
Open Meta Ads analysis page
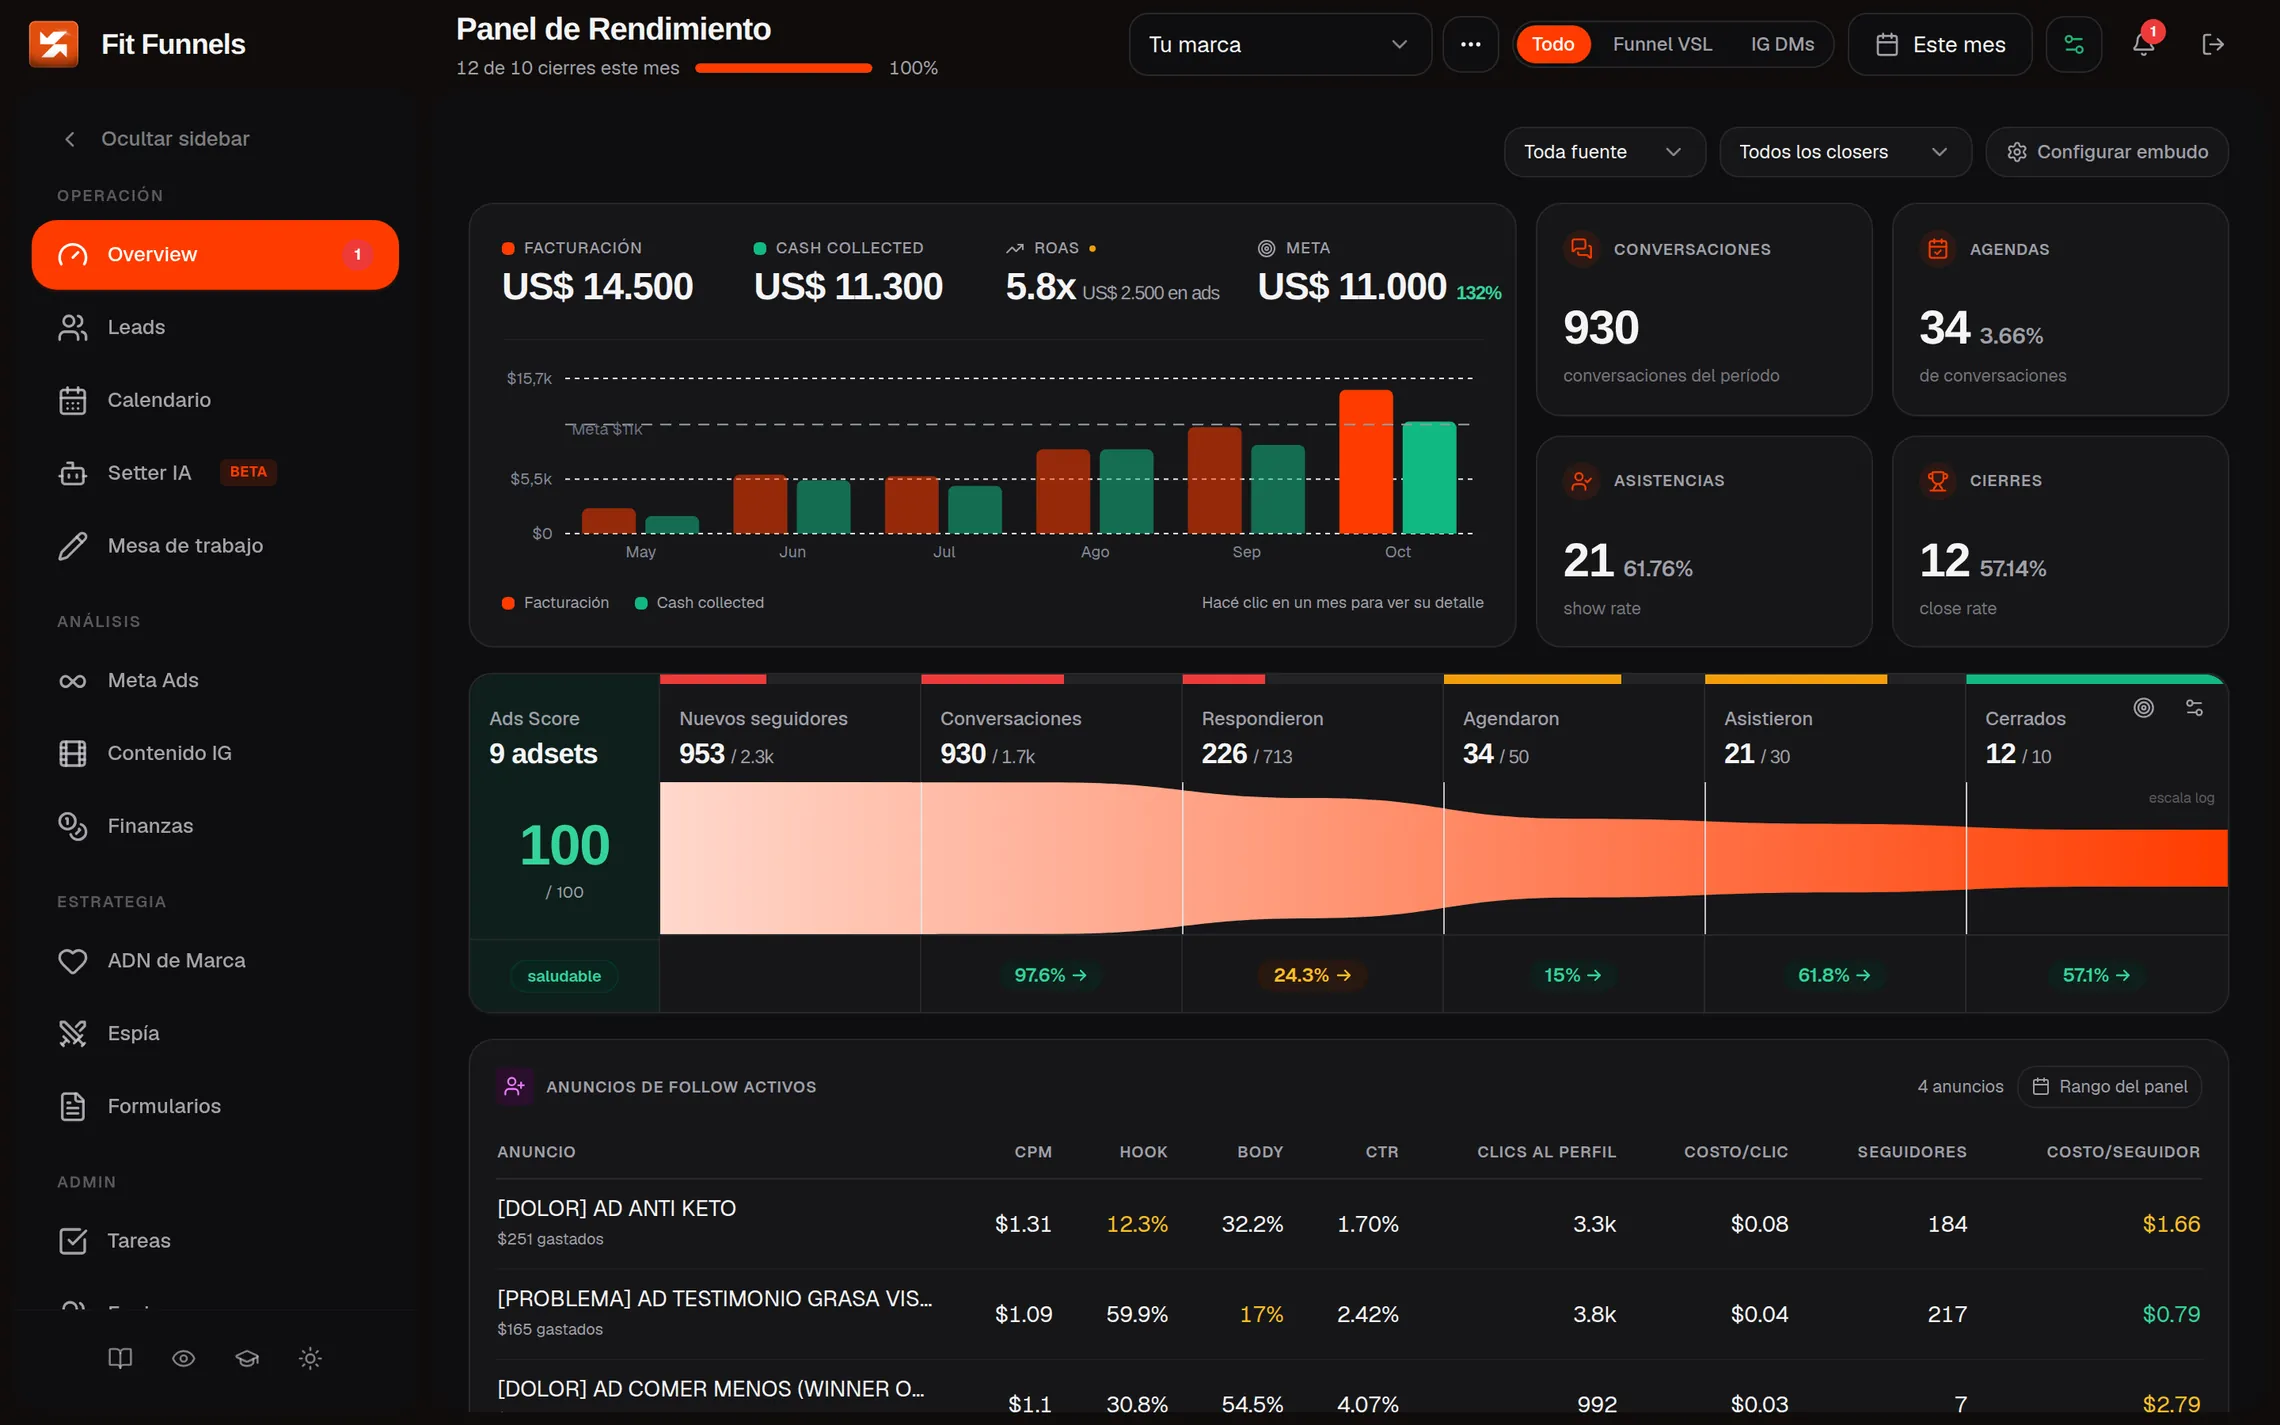click(215, 680)
